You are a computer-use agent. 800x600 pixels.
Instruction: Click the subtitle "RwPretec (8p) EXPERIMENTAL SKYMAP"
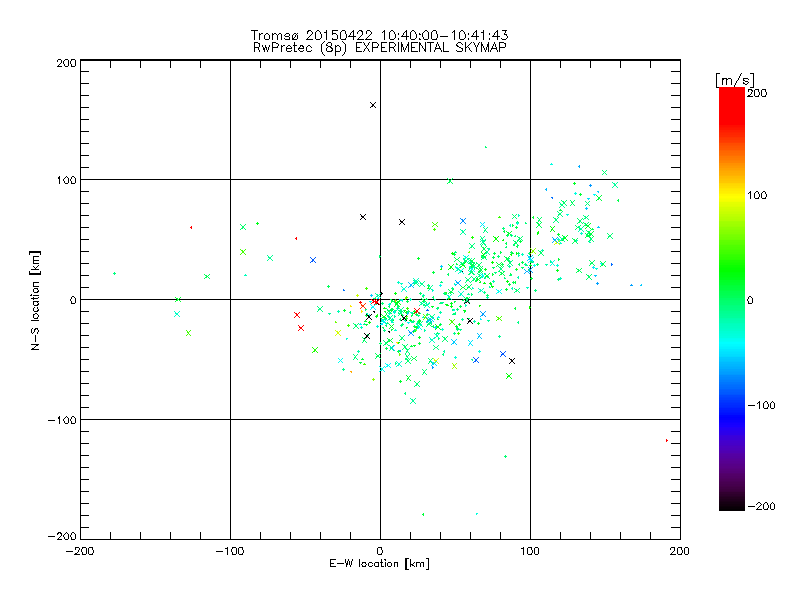[380, 48]
